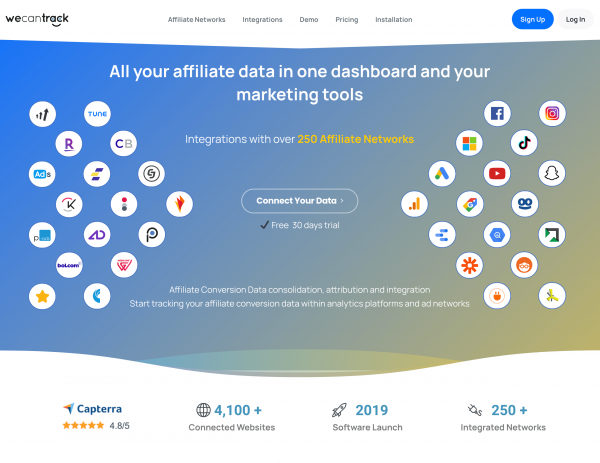Click the blue crescent C icon

(97, 296)
